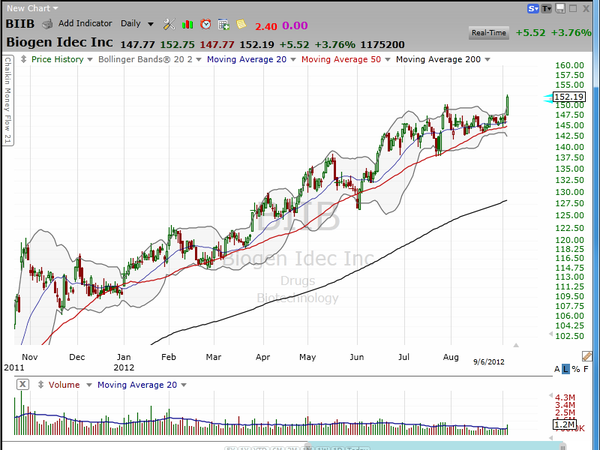Click the up arrow under the price scale
600x450 pixels.
(x=516, y=345)
